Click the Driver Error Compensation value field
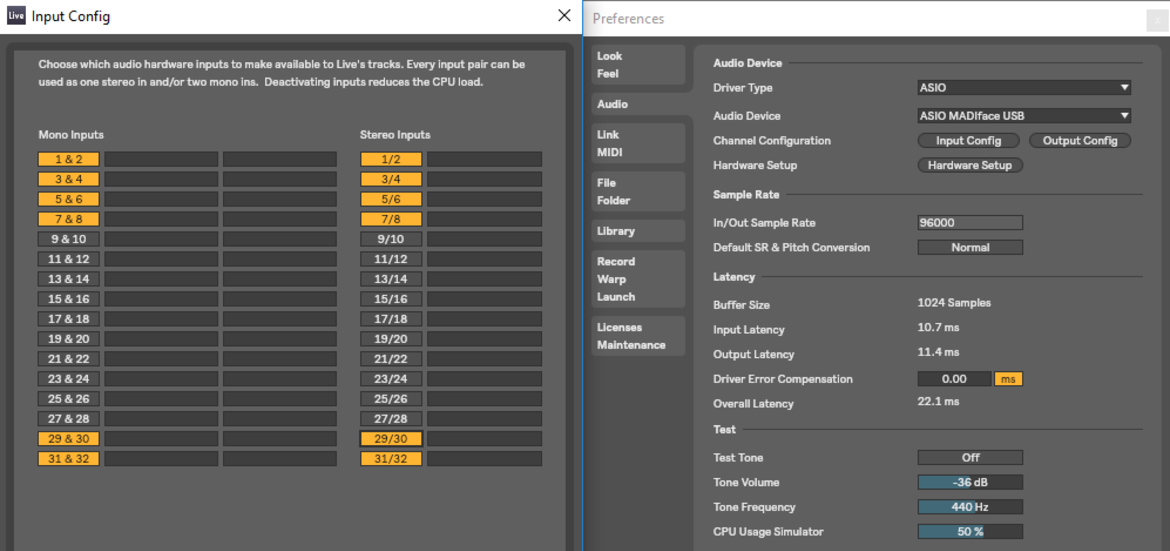The width and height of the screenshot is (1170, 551). (x=954, y=379)
